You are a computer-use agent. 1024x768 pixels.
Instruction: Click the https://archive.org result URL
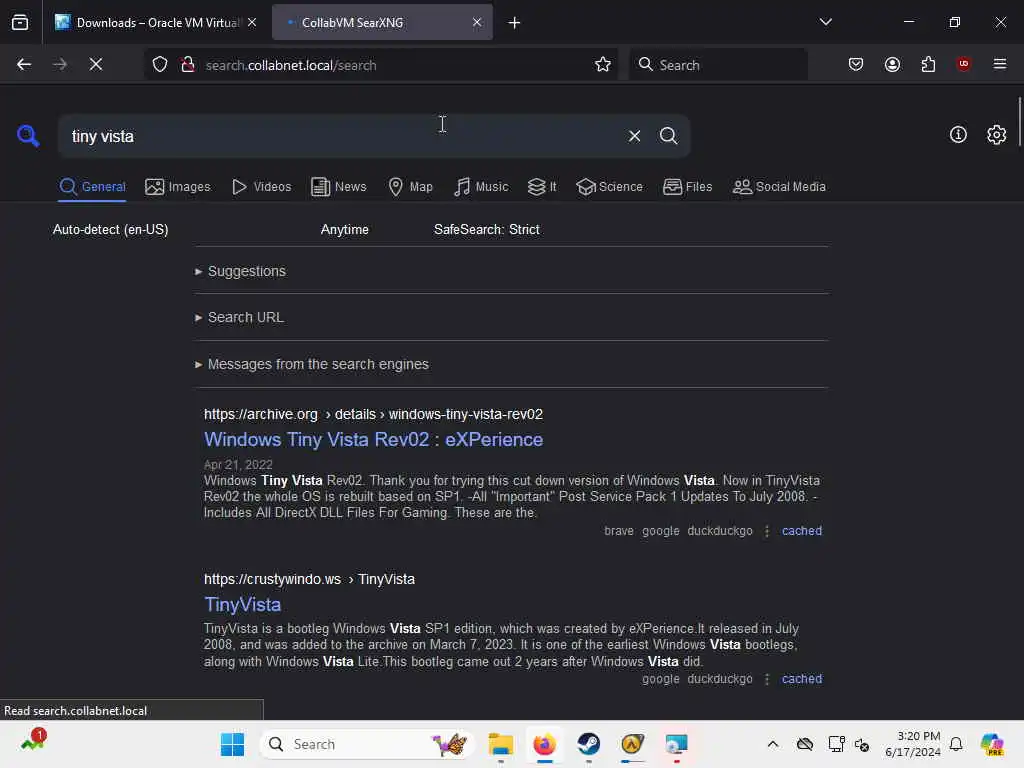374,415
